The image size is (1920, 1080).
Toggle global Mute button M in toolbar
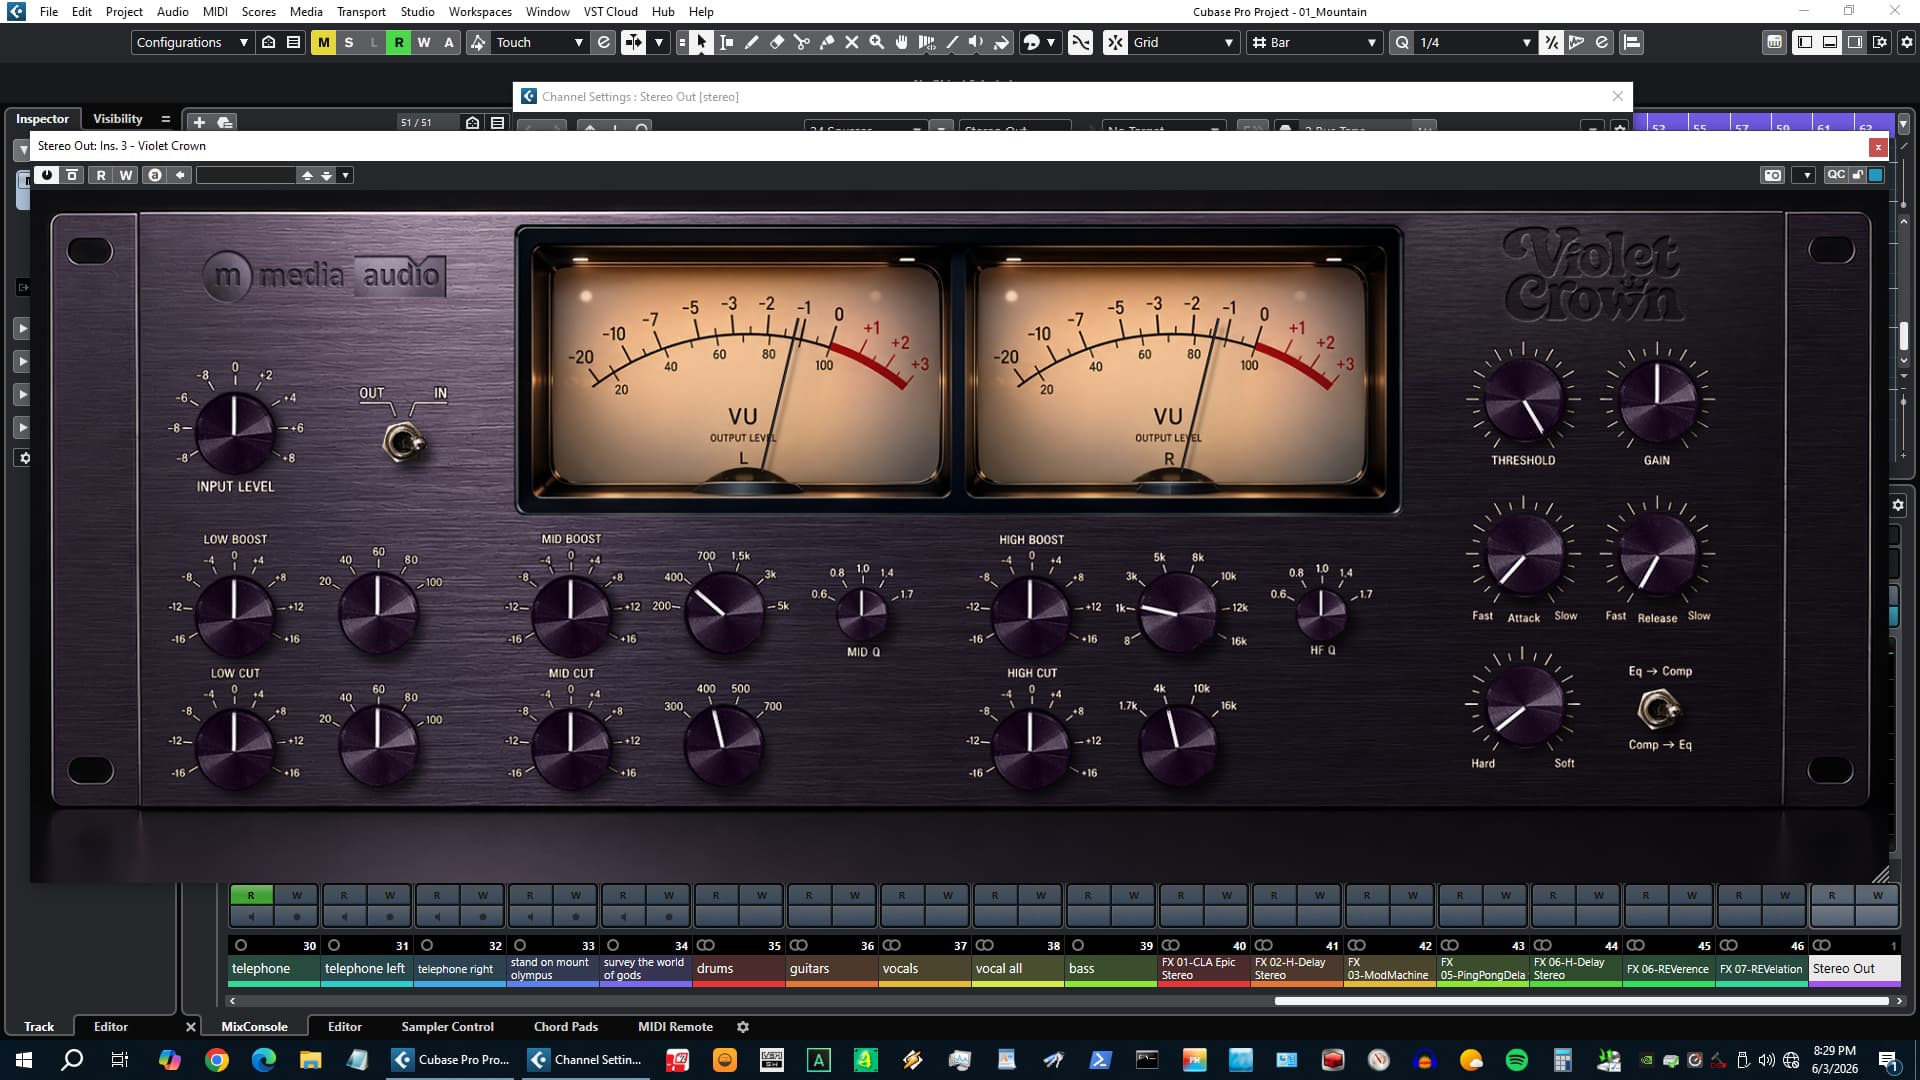click(323, 42)
